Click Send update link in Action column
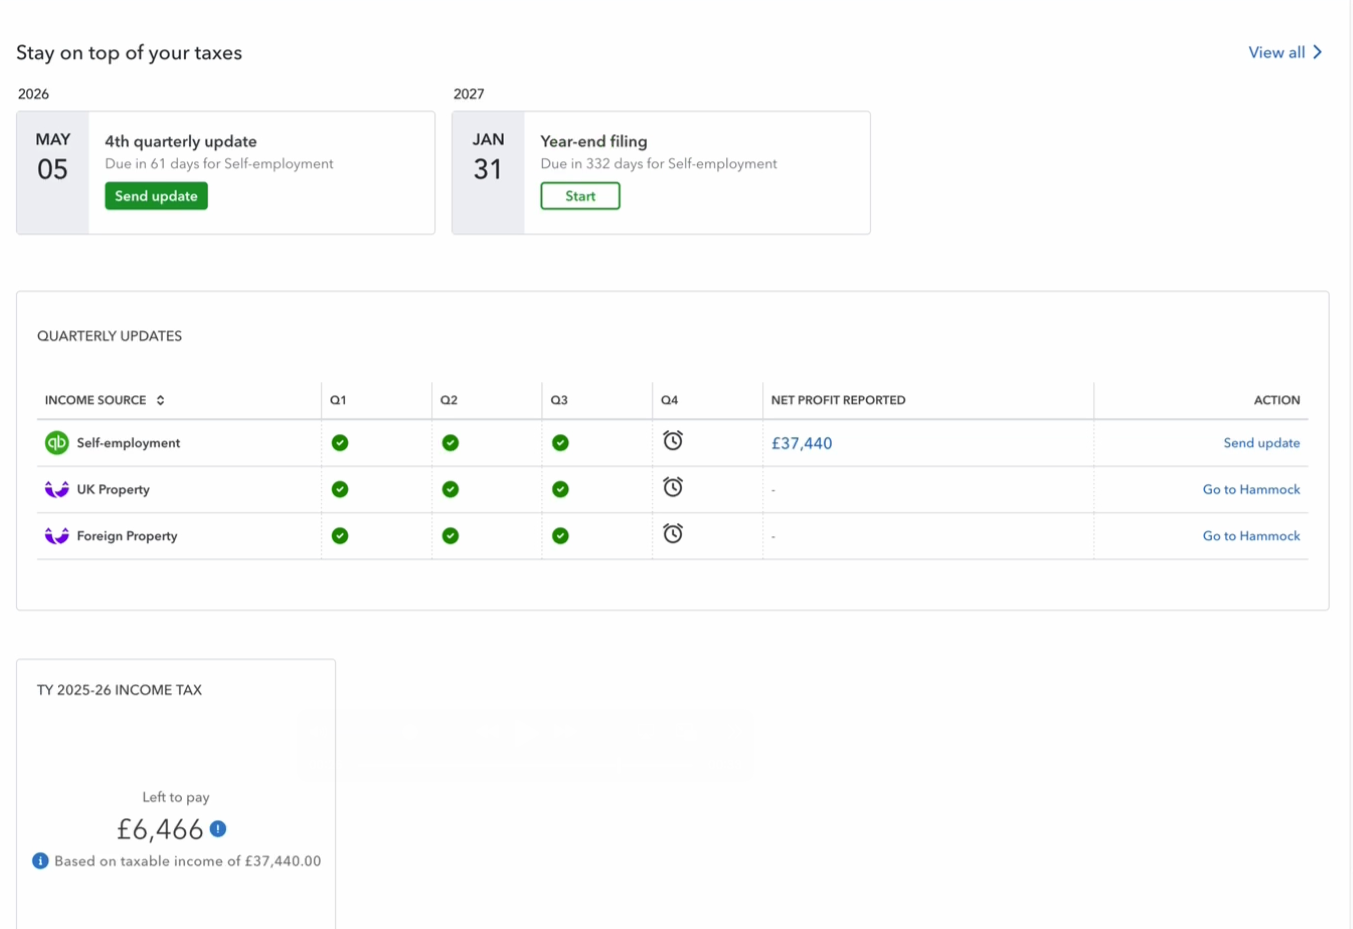The image size is (1353, 929). click(1261, 443)
